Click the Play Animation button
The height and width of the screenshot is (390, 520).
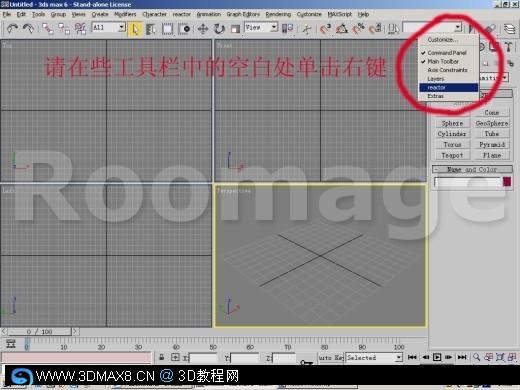tap(437, 357)
